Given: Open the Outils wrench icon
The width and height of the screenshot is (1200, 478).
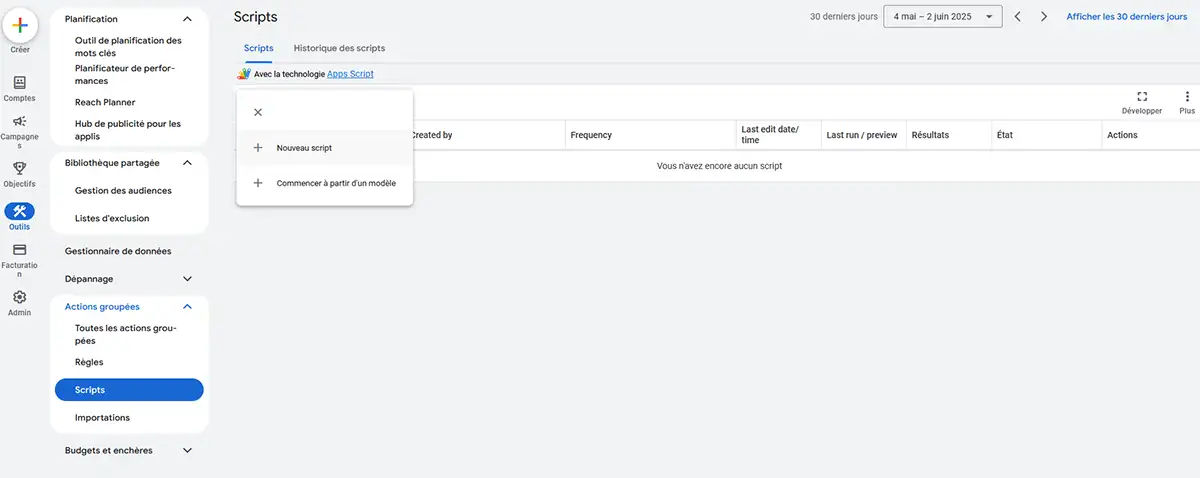Looking at the screenshot, I should (20, 211).
